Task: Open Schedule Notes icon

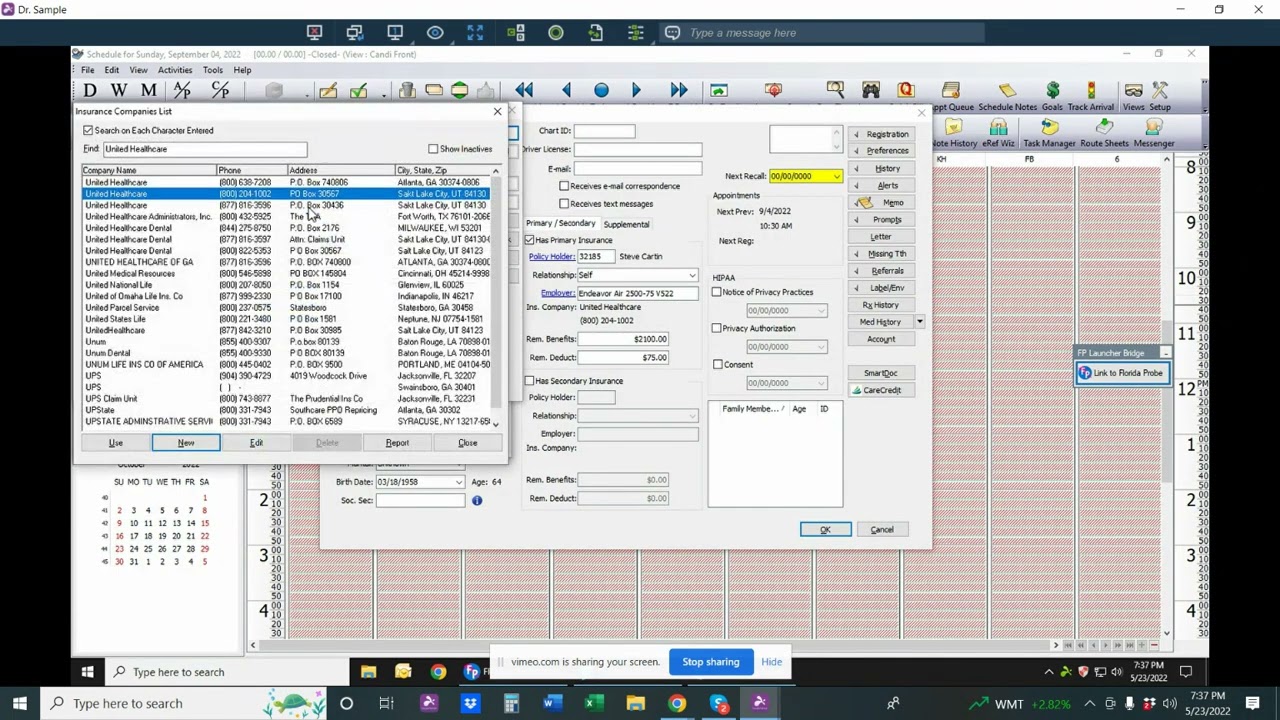Action: [x=1007, y=97]
